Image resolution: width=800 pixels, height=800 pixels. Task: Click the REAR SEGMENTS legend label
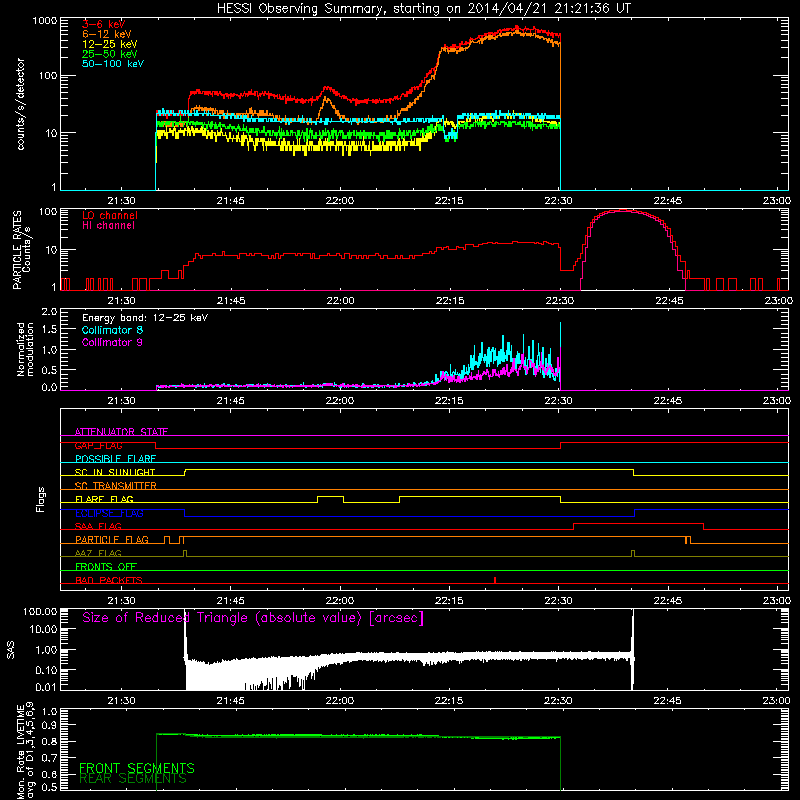click(133, 779)
